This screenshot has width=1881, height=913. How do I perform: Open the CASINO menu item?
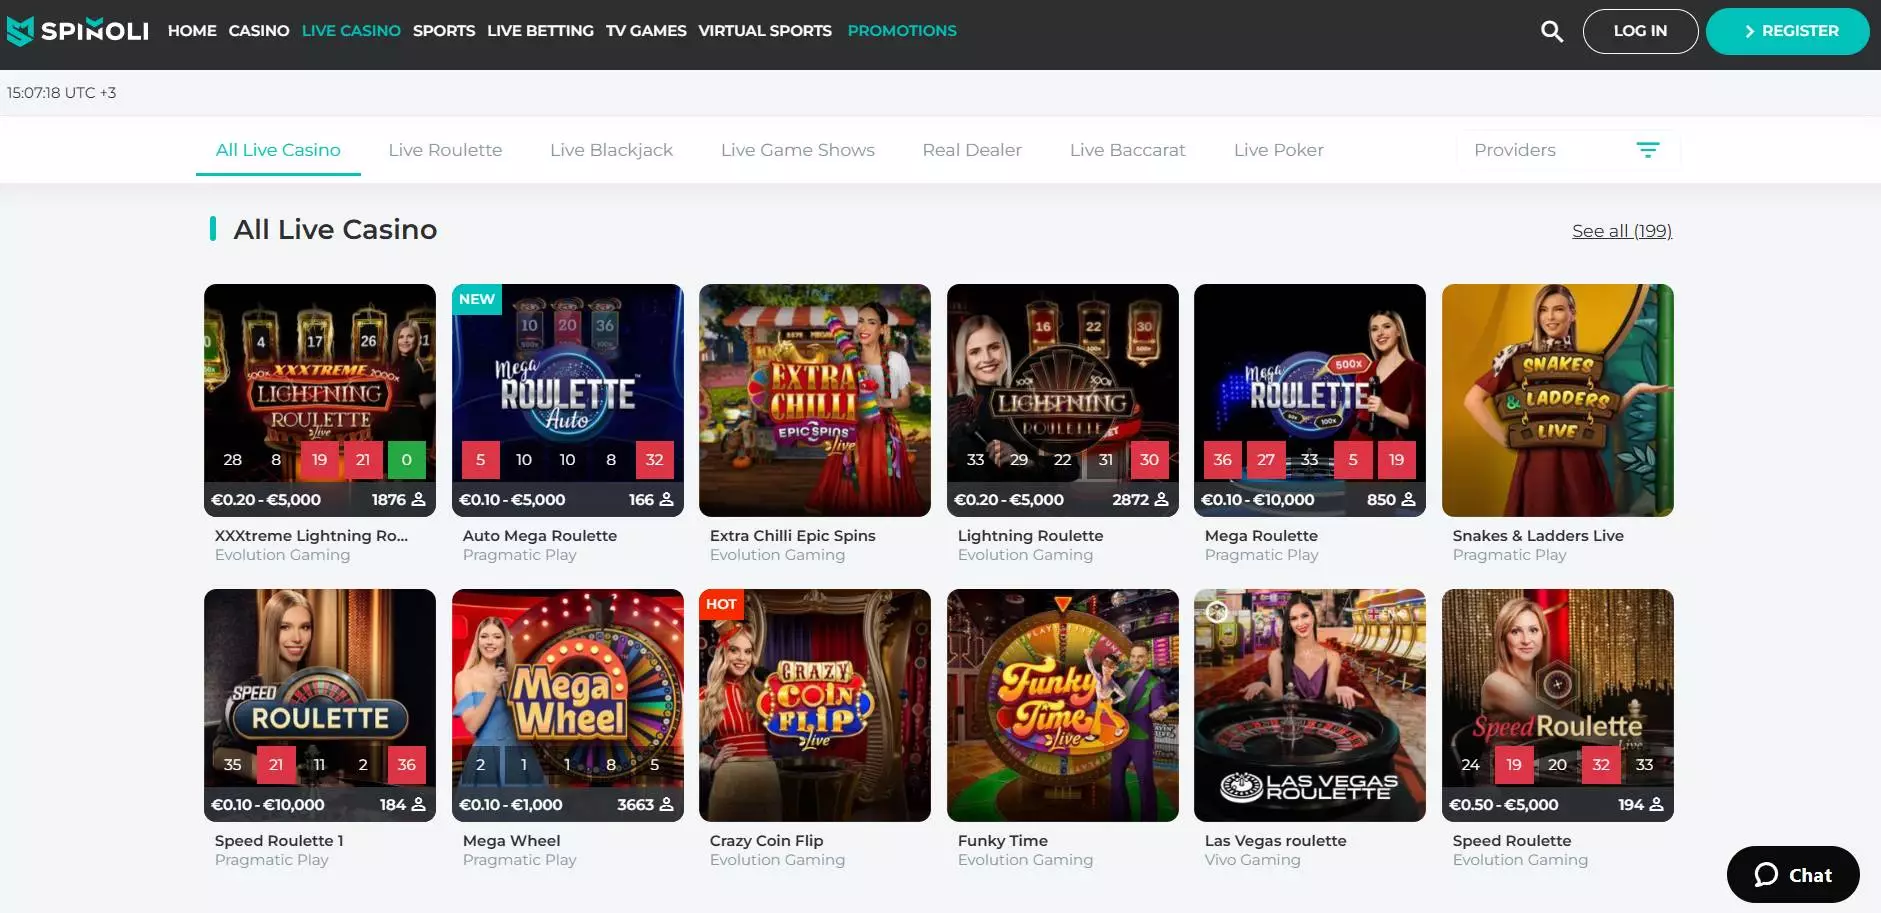coord(259,31)
